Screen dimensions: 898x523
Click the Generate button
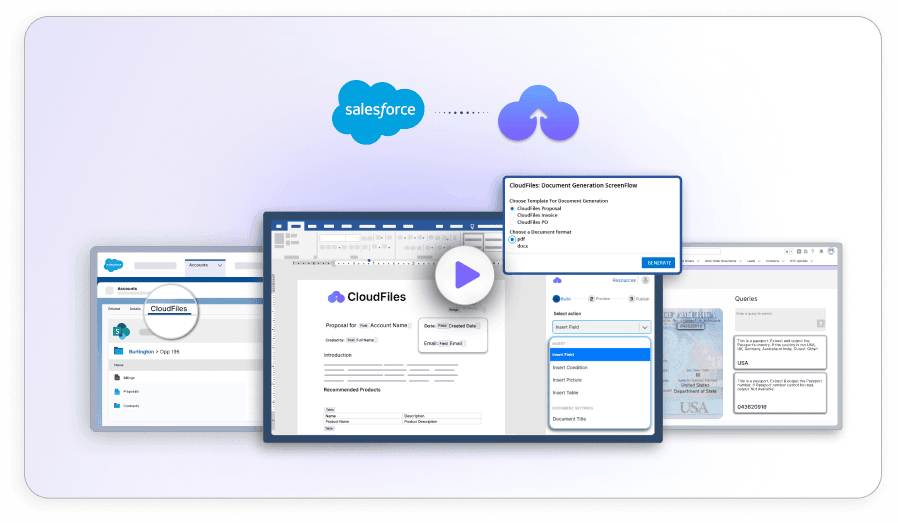point(659,263)
